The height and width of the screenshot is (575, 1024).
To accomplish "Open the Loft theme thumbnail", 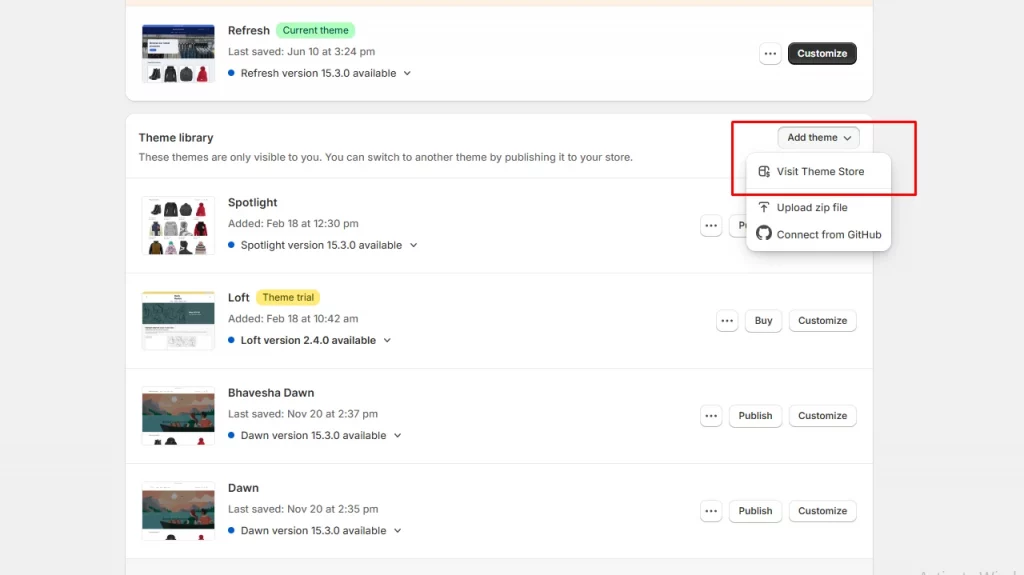I will (x=178, y=321).
